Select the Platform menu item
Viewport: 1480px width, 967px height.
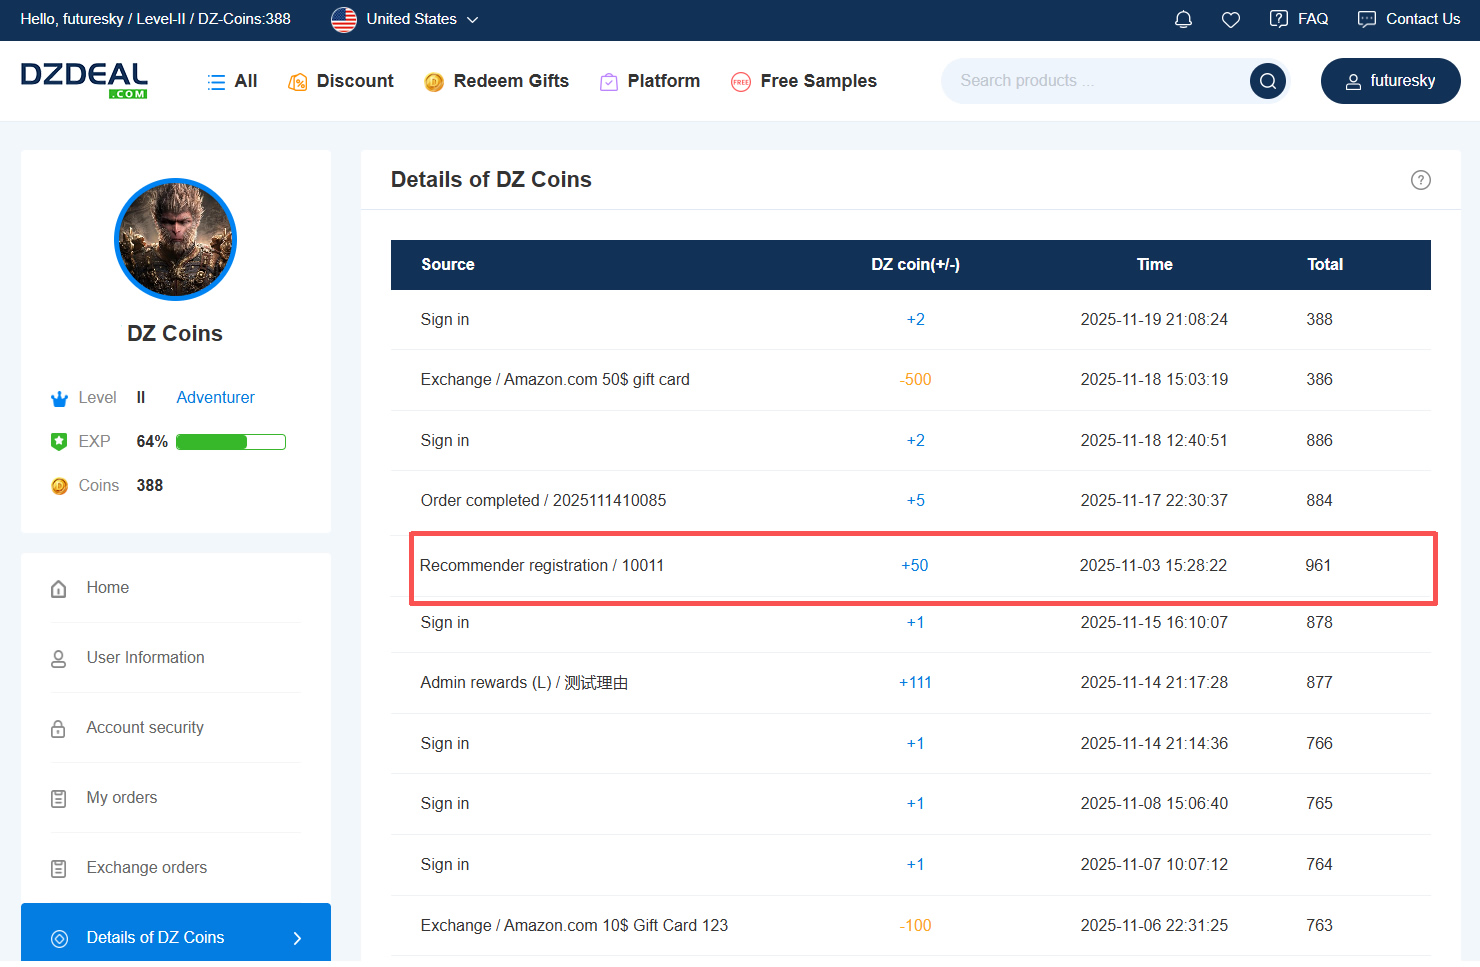(x=650, y=81)
